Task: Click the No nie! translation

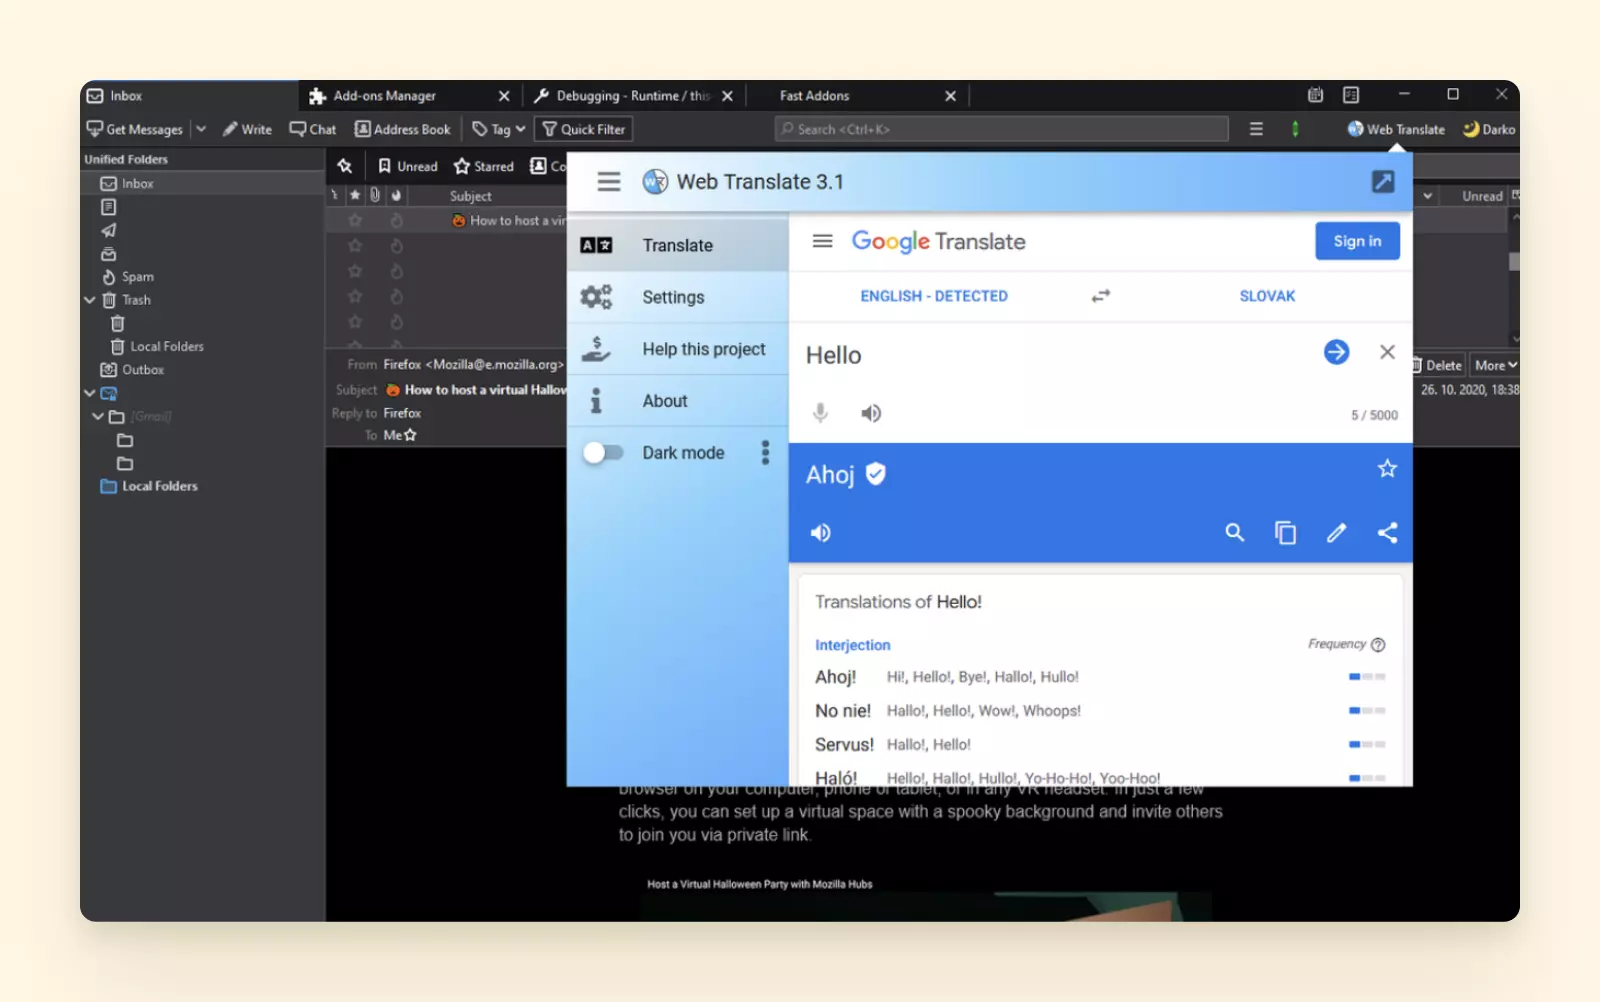Action: 843,711
